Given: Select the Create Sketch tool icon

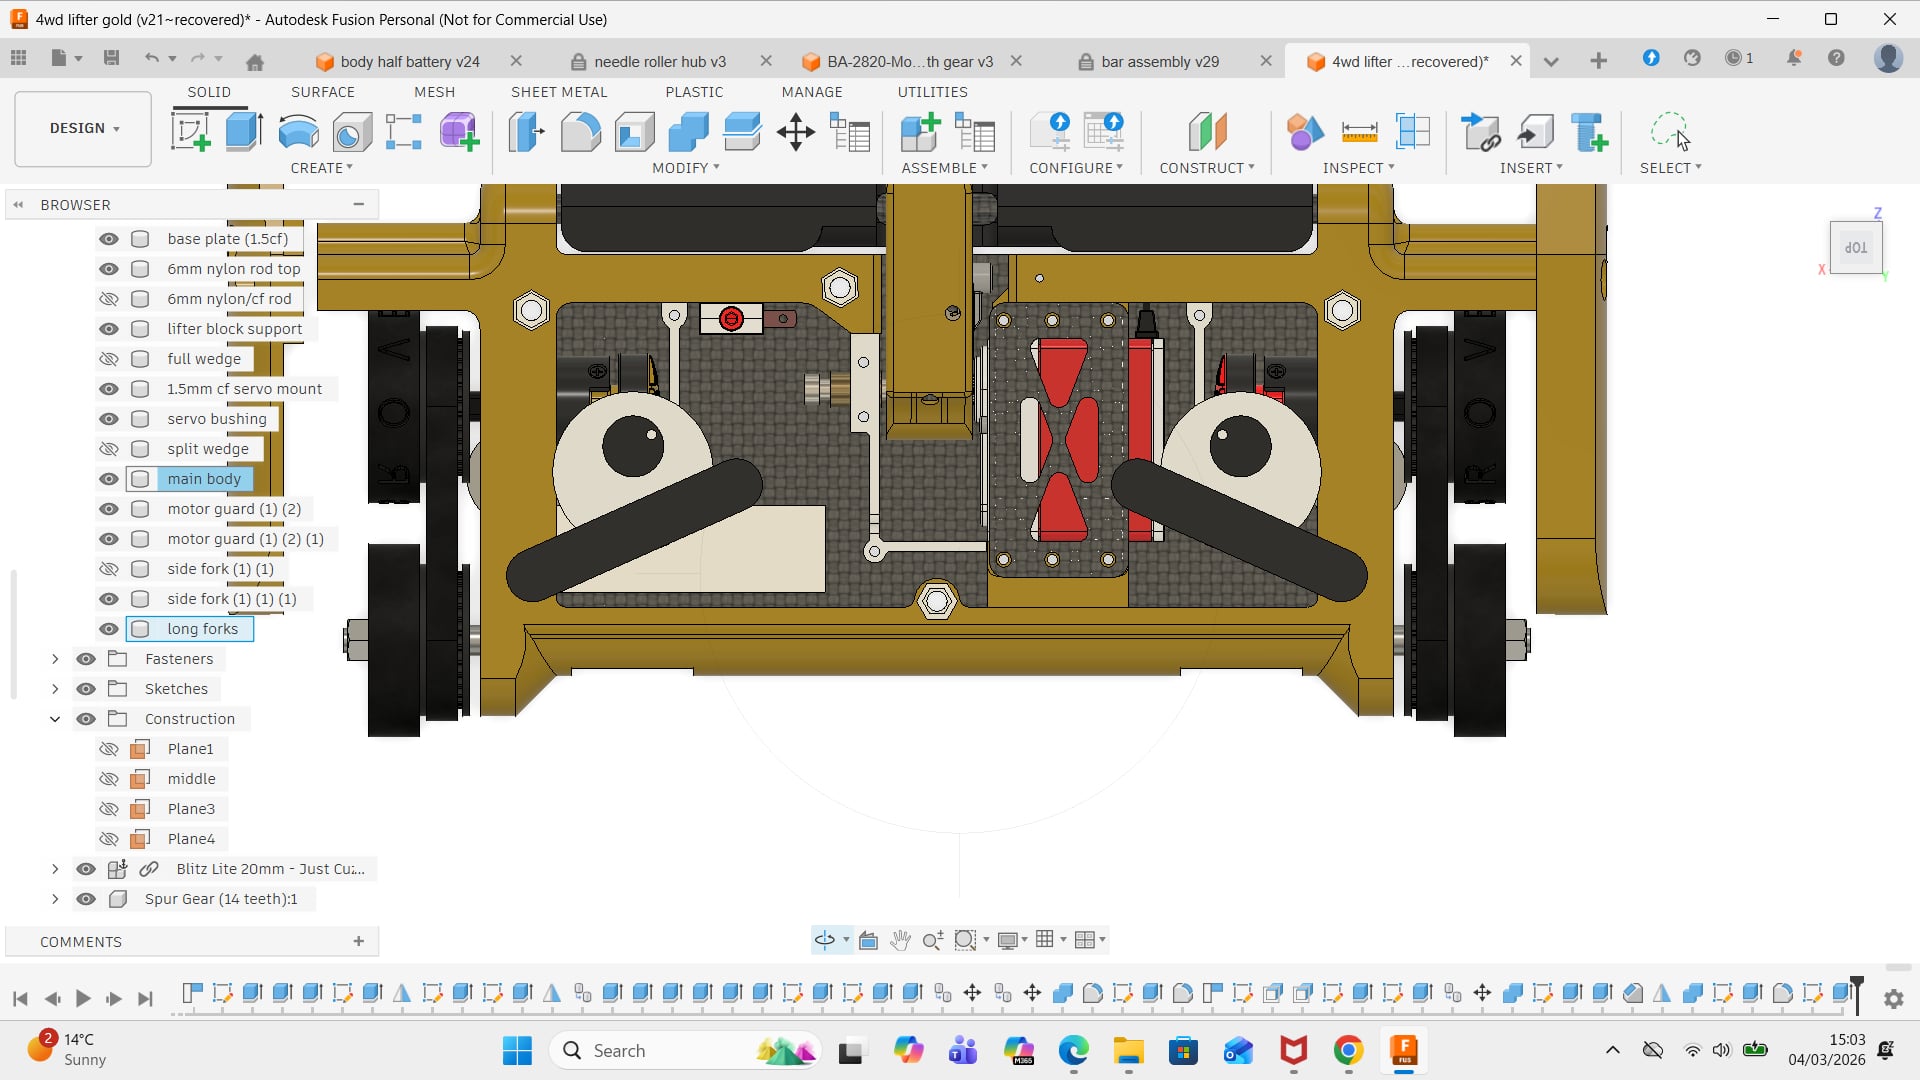Looking at the screenshot, I should coord(190,132).
